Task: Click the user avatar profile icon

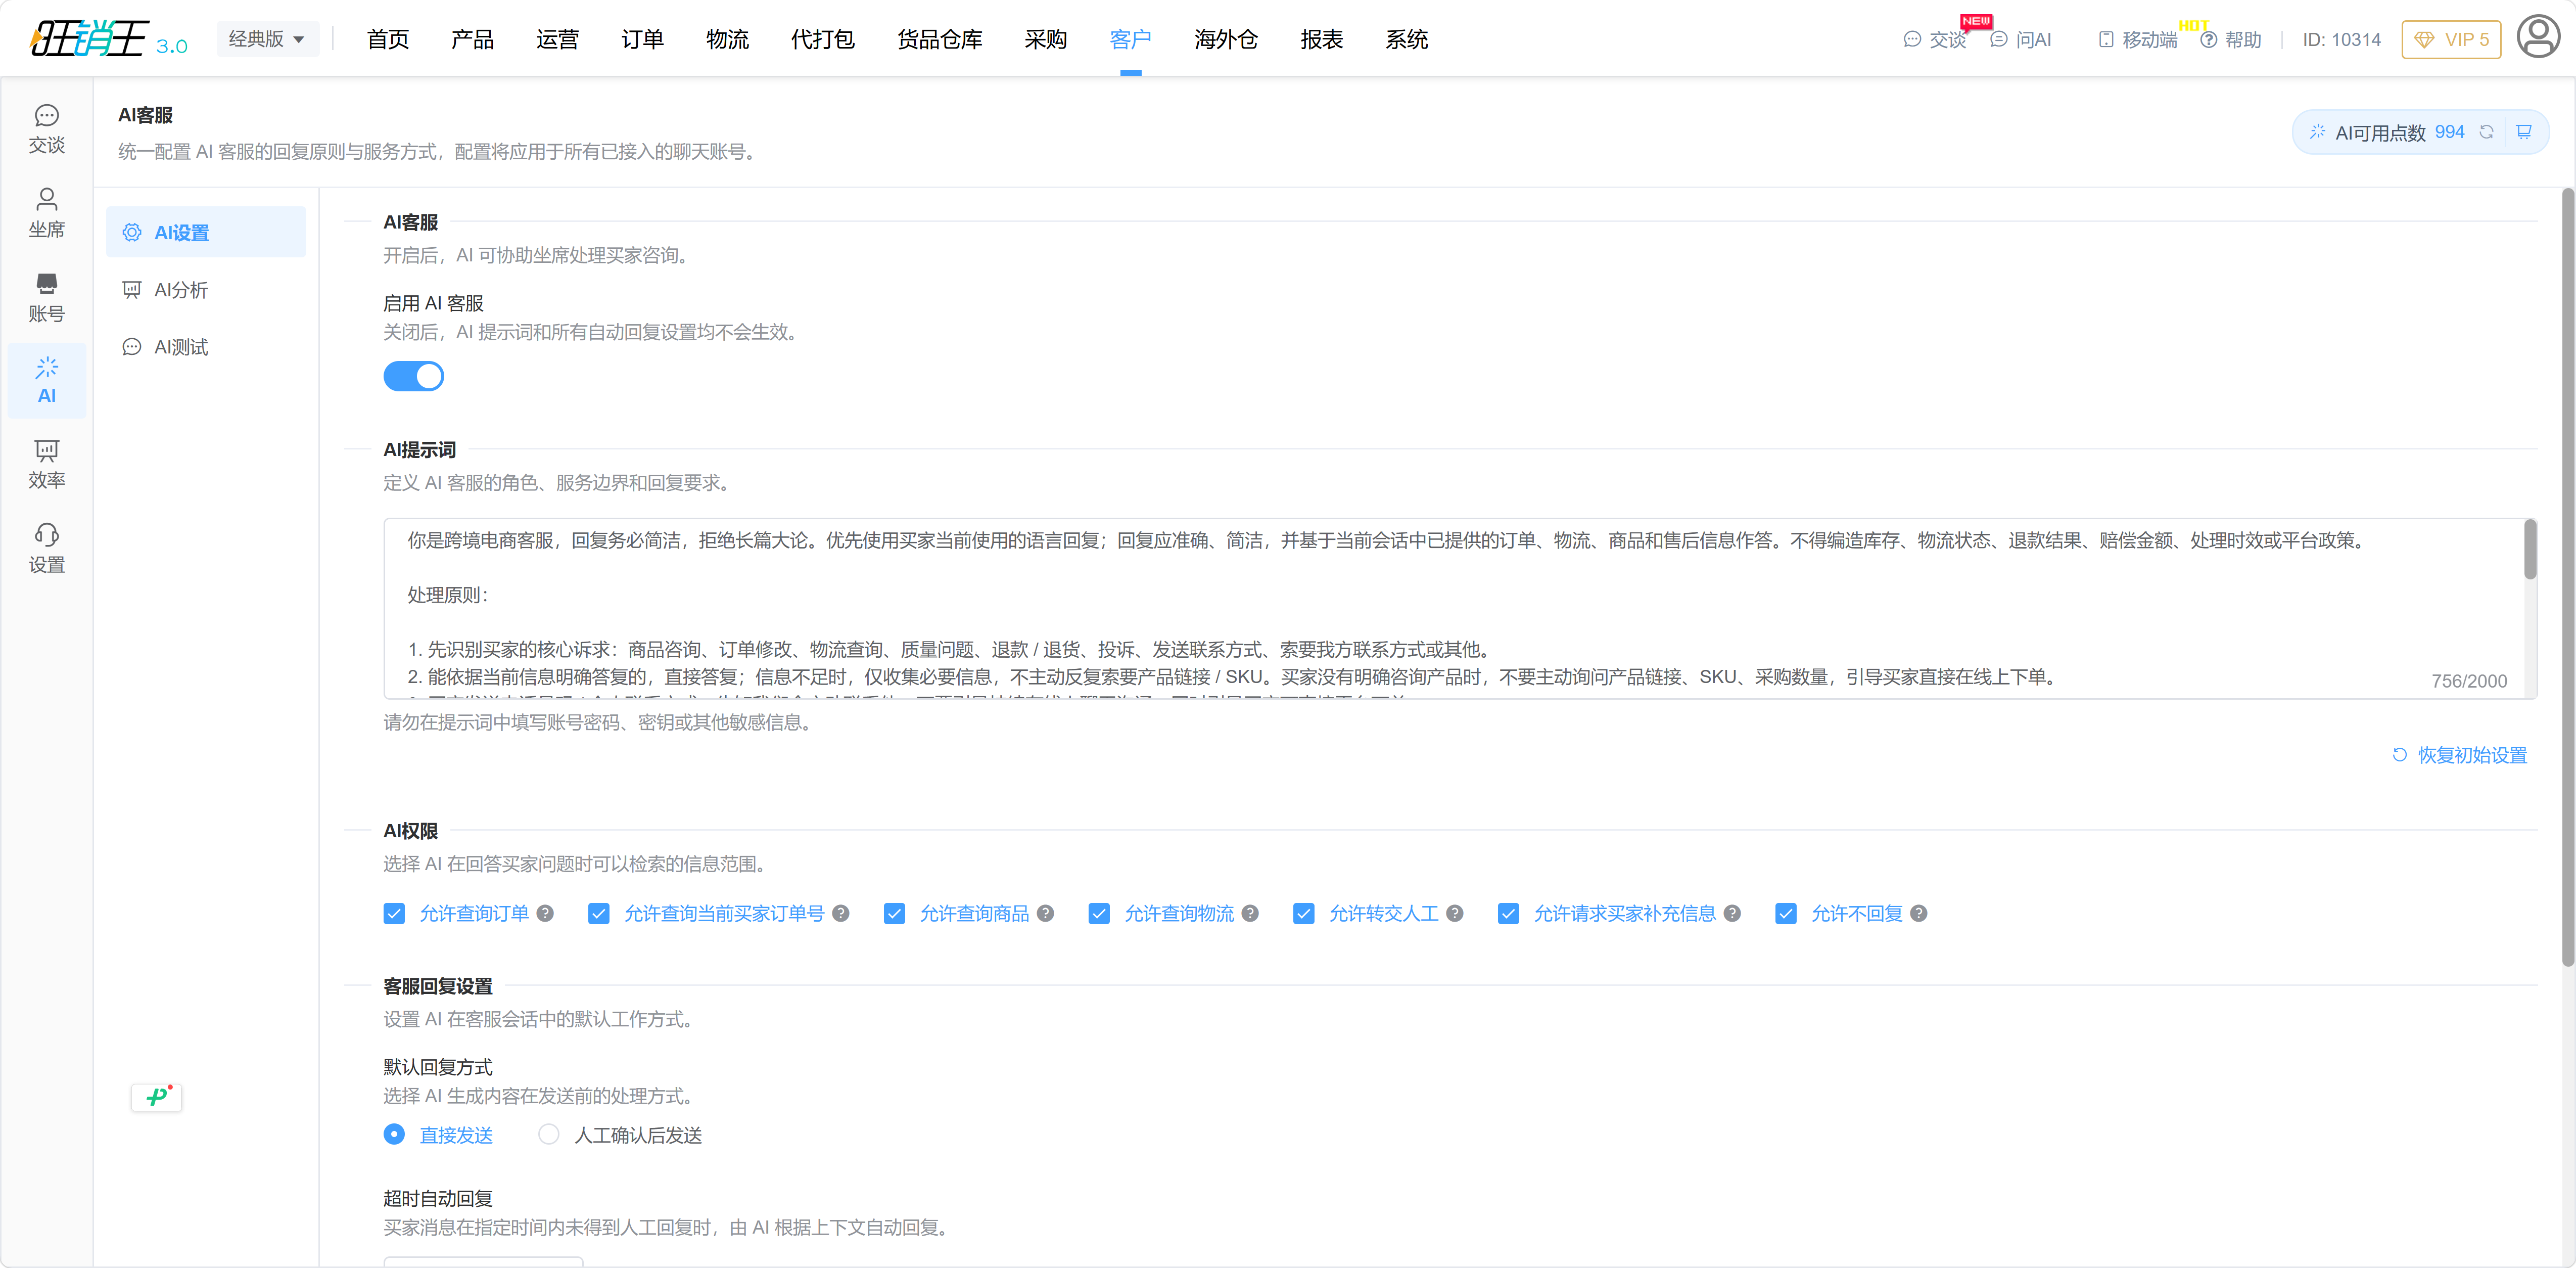Action: click(2538, 38)
